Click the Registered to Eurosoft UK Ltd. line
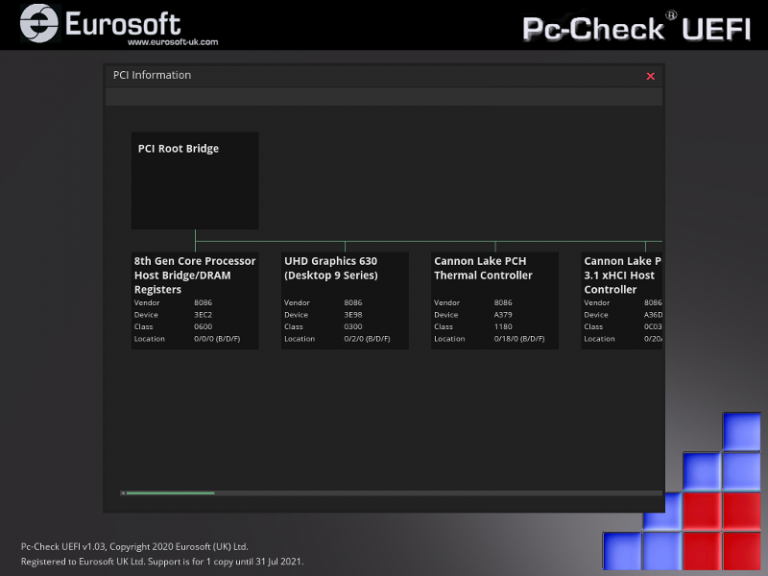Image resolution: width=768 pixels, height=576 pixels. click(x=162, y=561)
